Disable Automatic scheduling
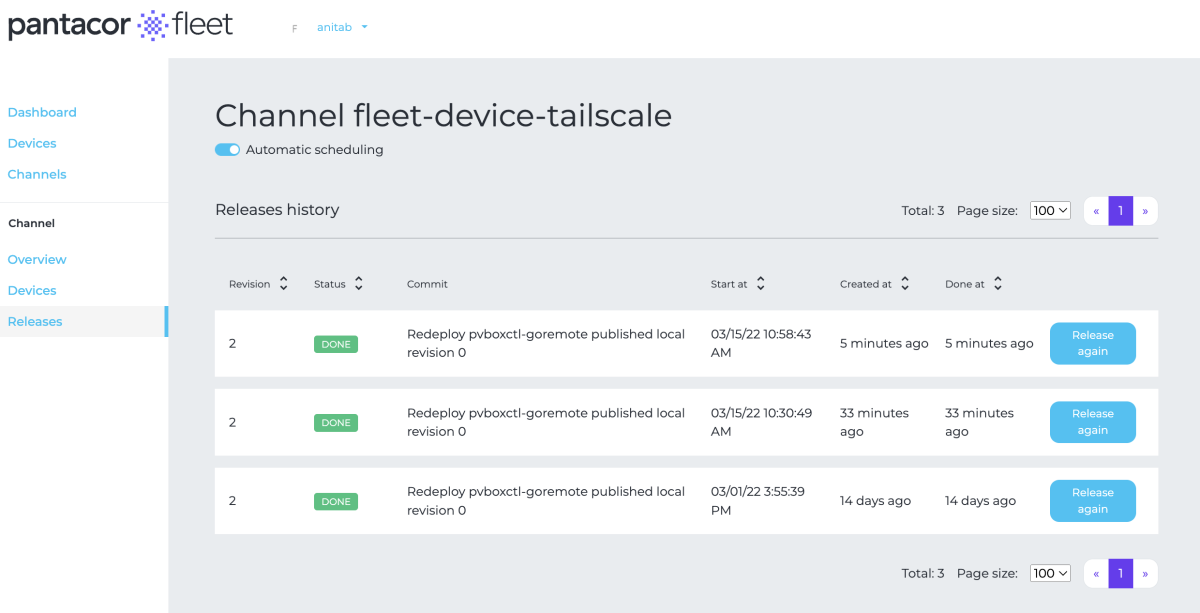 pyautogui.click(x=227, y=149)
